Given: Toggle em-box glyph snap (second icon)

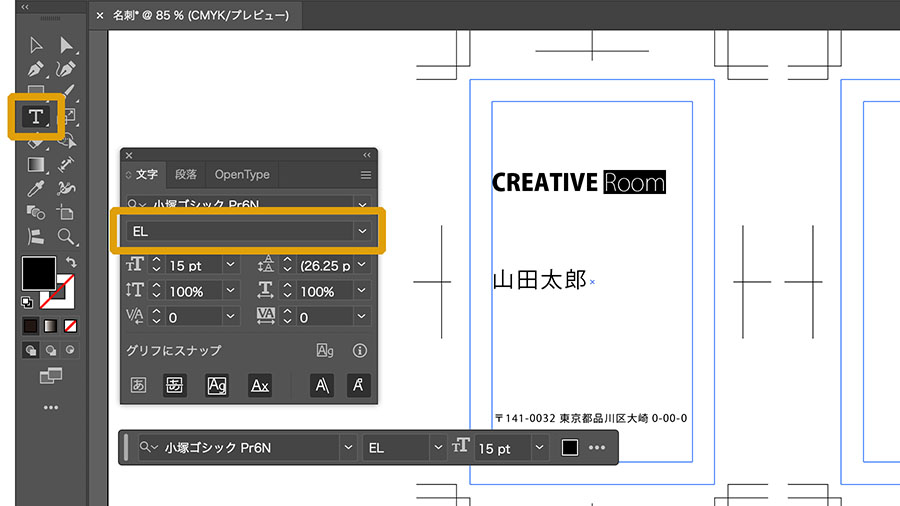Looking at the screenshot, I should coord(174,385).
